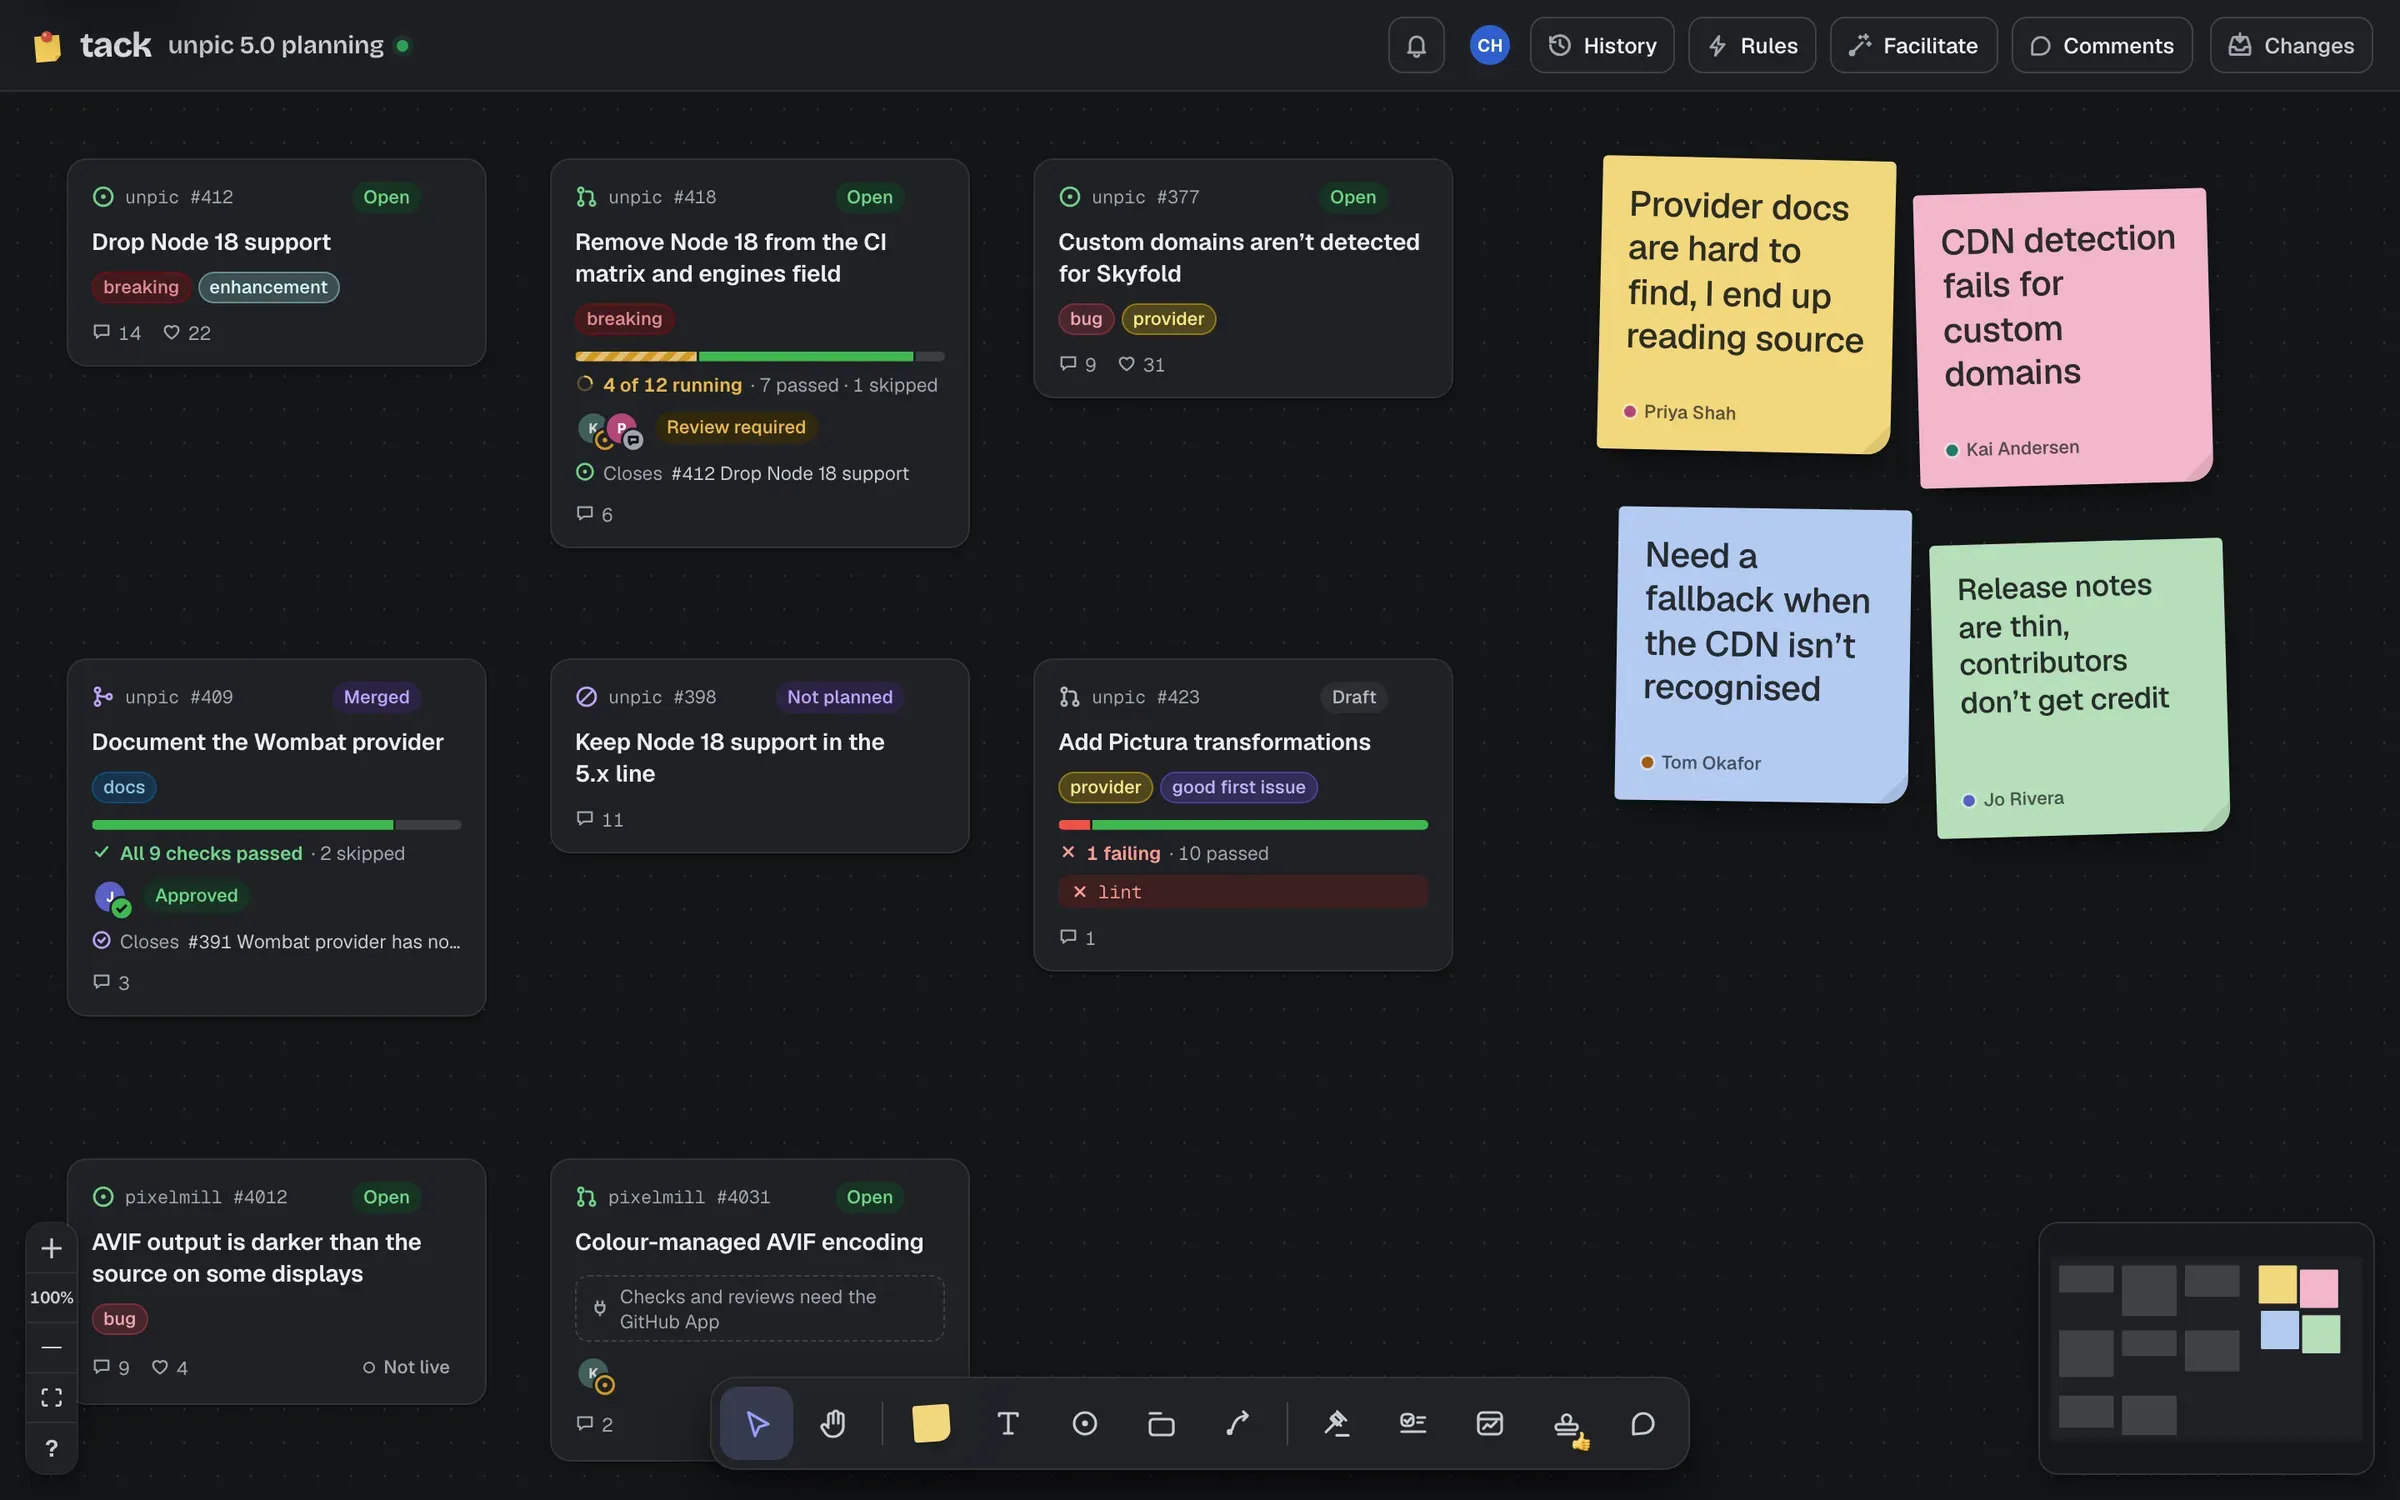
Task: Click the board title unpic 5.0 planning
Action: pos(275,45)
